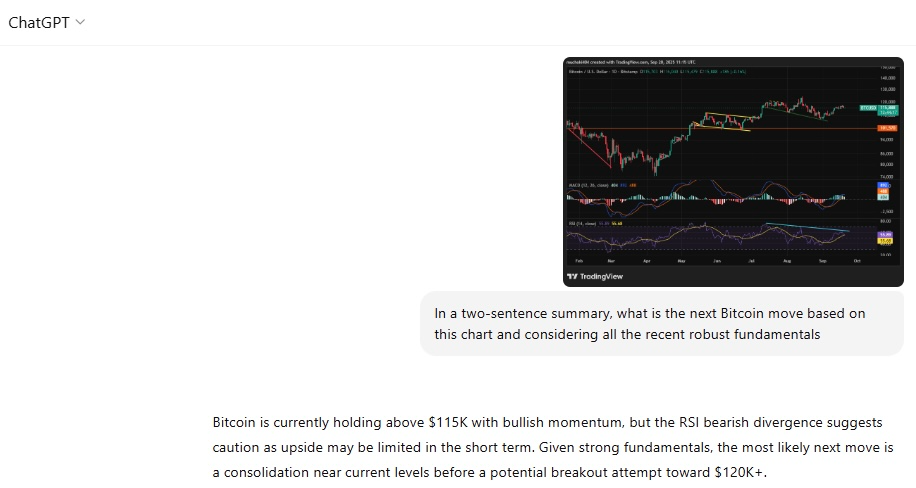Click the Apr label on time axis
This screenshot has height=488, width=916.
coord(646,261)
